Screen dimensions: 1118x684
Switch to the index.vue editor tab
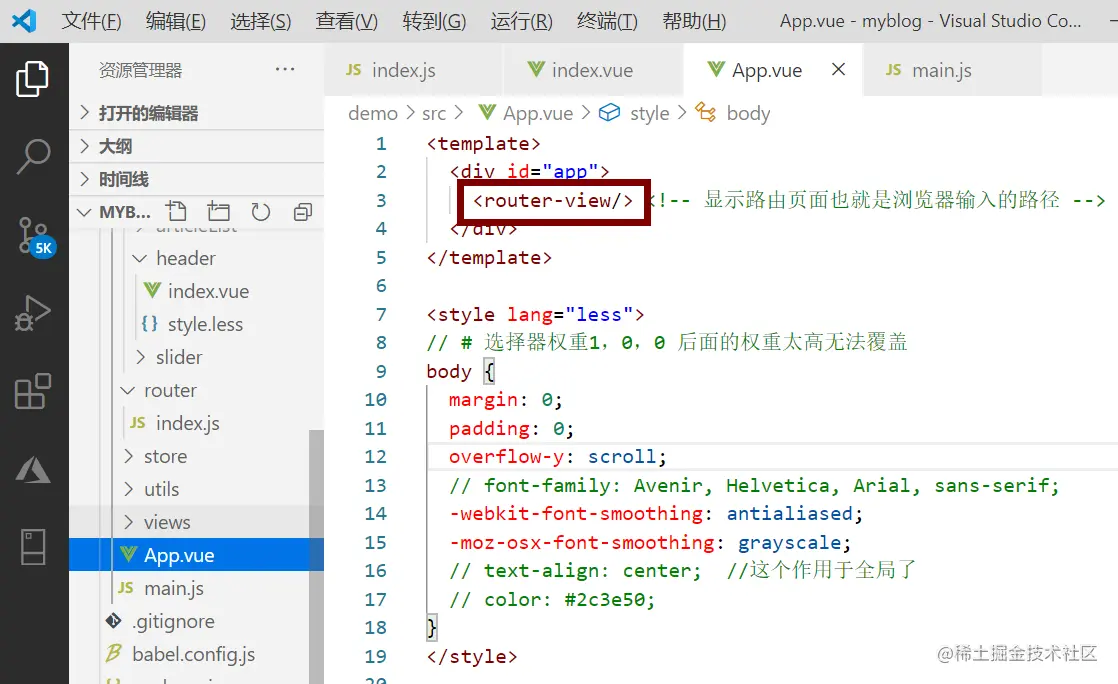click(593, 70)
